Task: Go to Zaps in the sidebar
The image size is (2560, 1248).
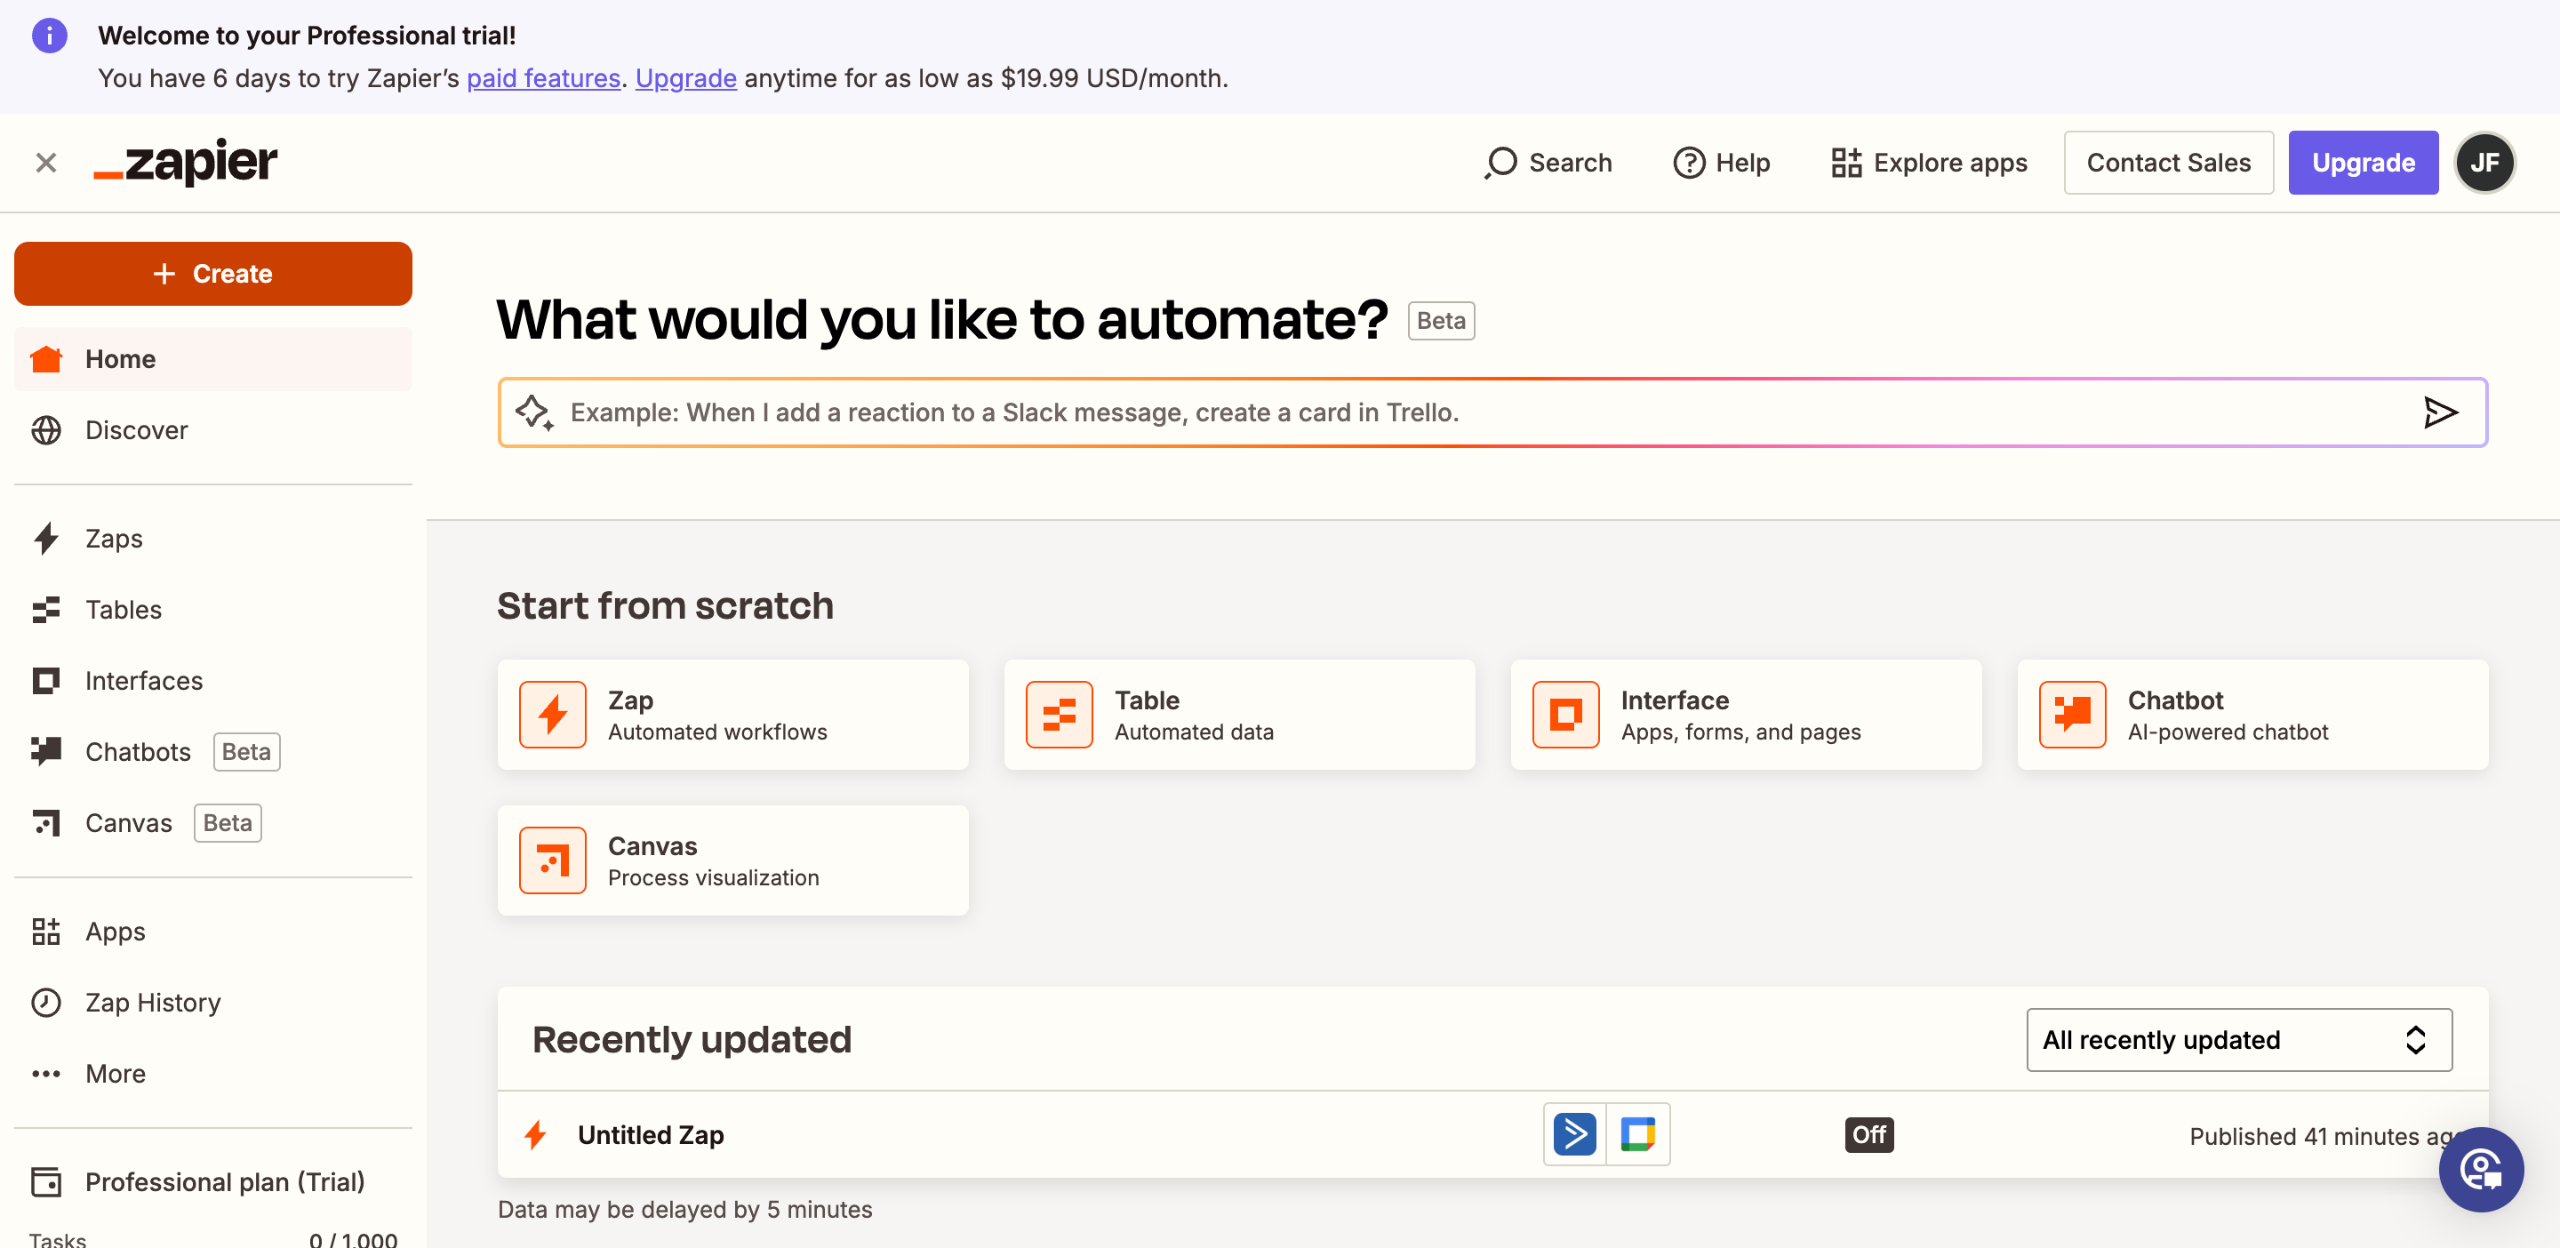Action: click(113, 539)
